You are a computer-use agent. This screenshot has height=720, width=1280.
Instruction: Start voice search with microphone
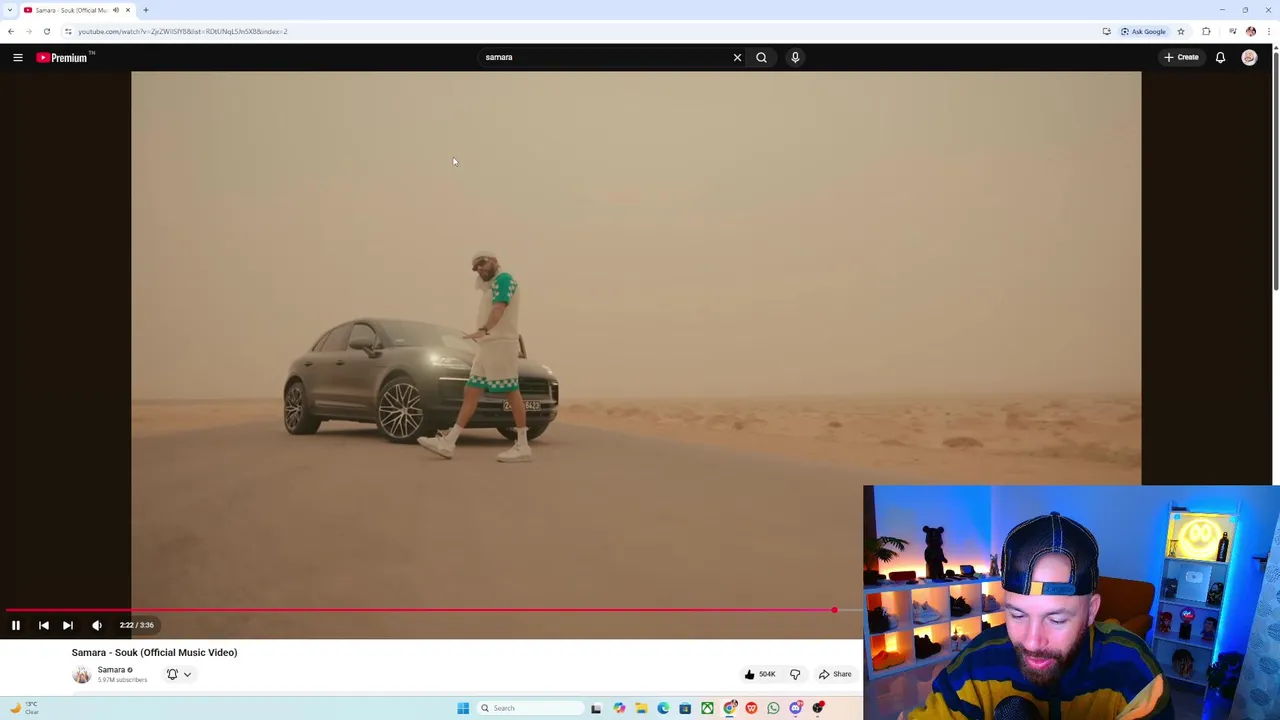795,58
